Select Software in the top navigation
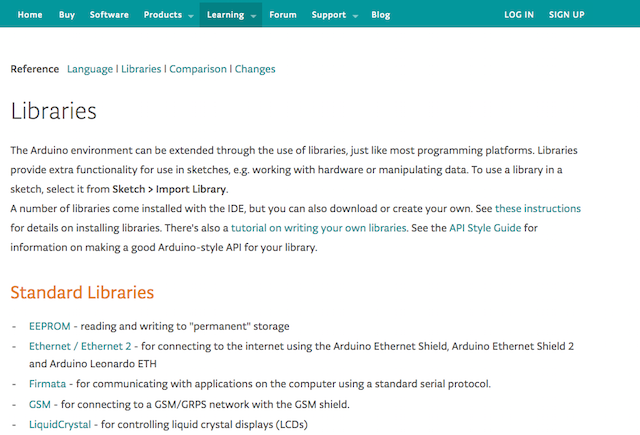640x435 pixels. click(x=109, y=15)
